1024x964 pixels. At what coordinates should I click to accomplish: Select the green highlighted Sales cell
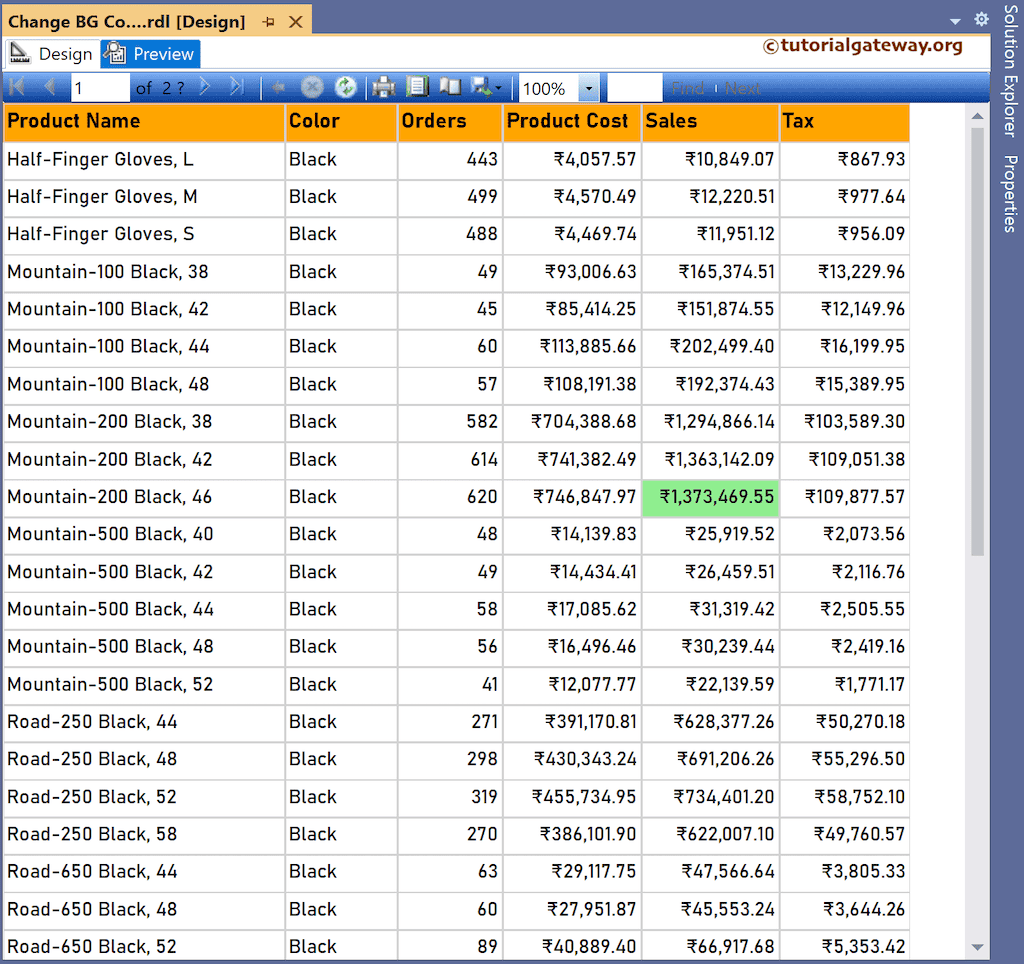[710, 497]
